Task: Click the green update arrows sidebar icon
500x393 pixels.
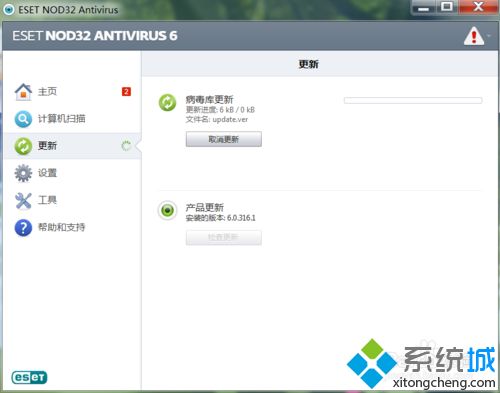Action: coord(23,146)
